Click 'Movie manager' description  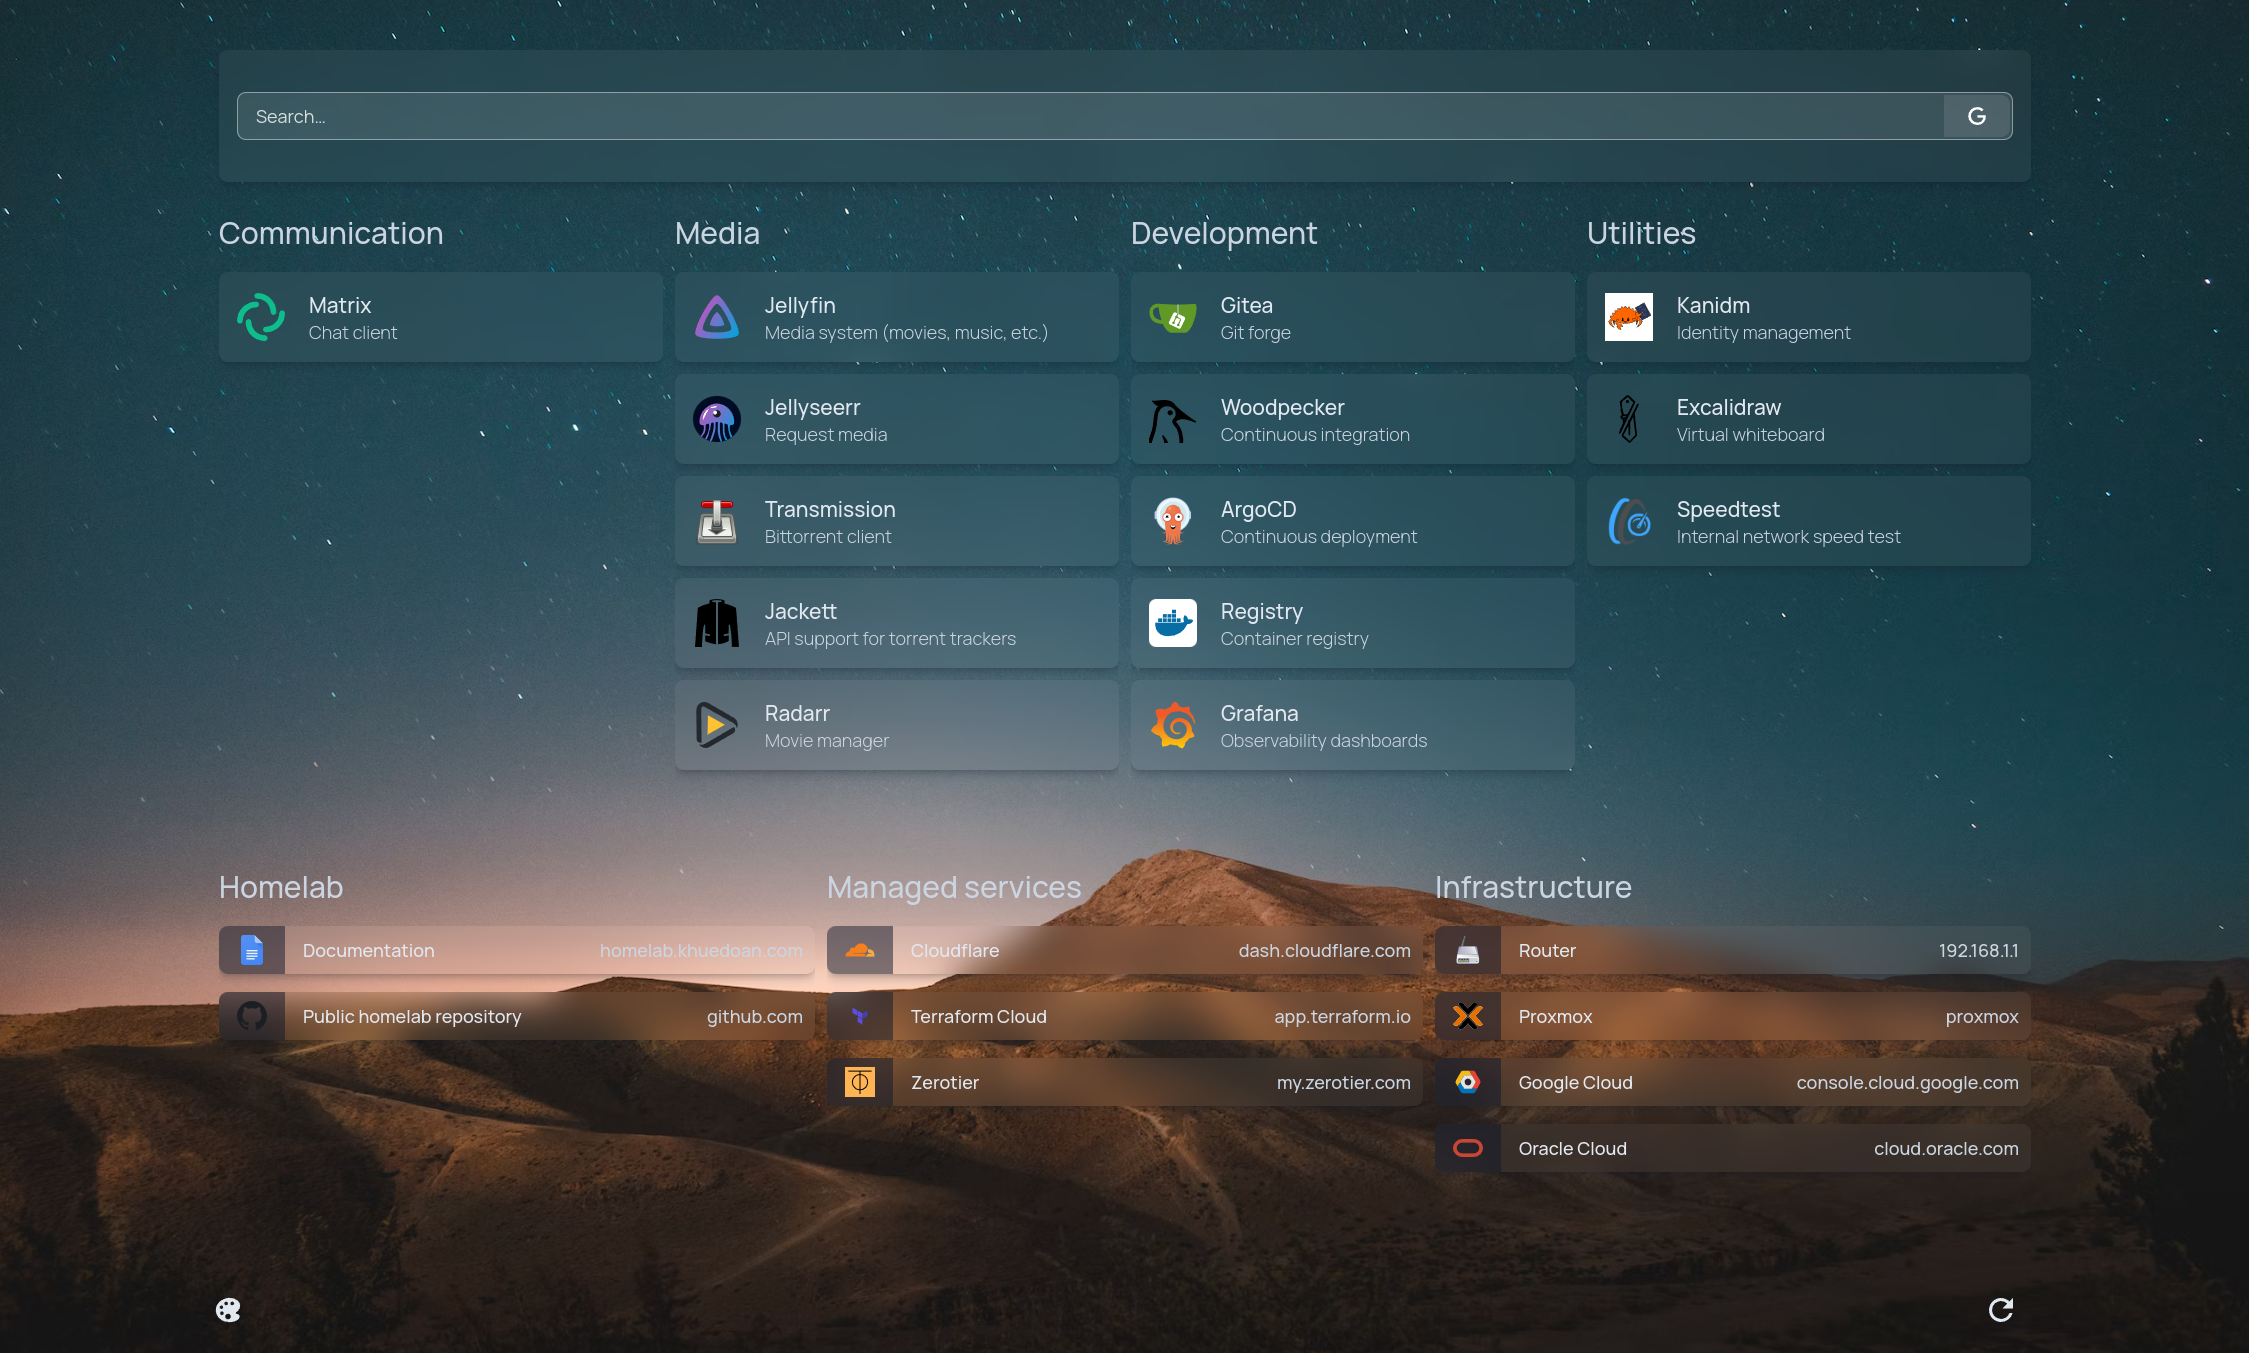[826, 740]
